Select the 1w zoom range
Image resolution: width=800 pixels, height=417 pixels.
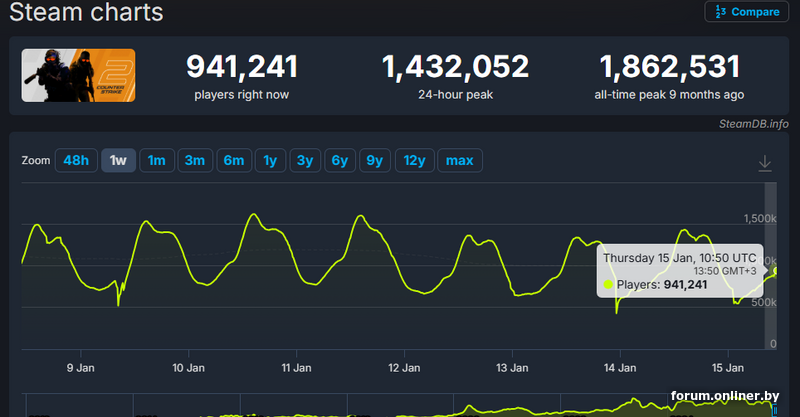(x=118, y=160)
